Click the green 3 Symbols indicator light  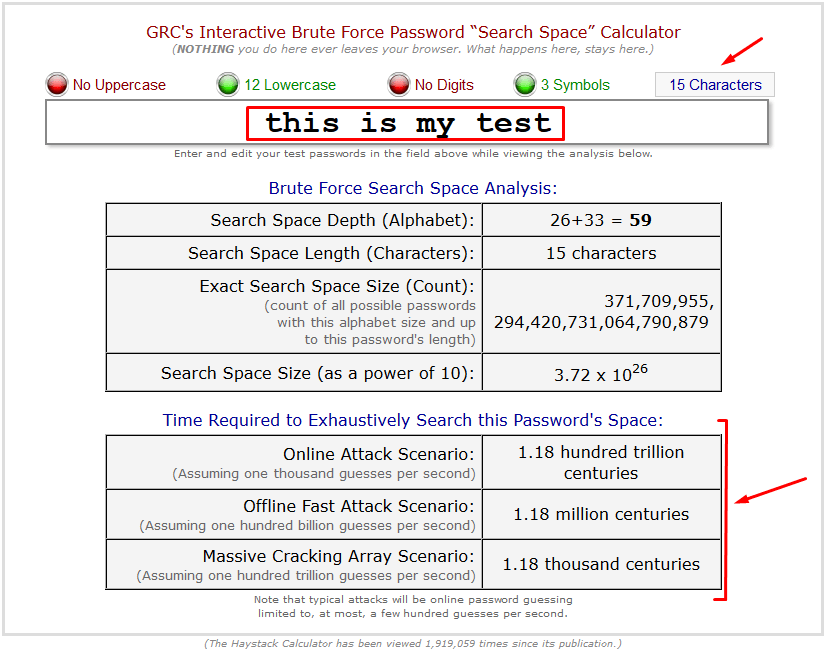pyautogui.click(x=525, y=84)
